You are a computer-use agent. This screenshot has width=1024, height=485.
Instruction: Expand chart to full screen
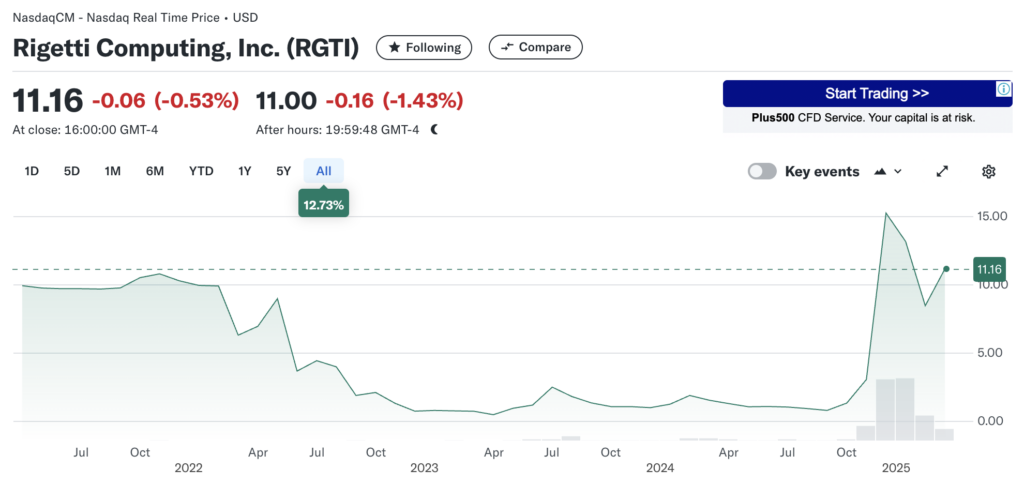942,171
